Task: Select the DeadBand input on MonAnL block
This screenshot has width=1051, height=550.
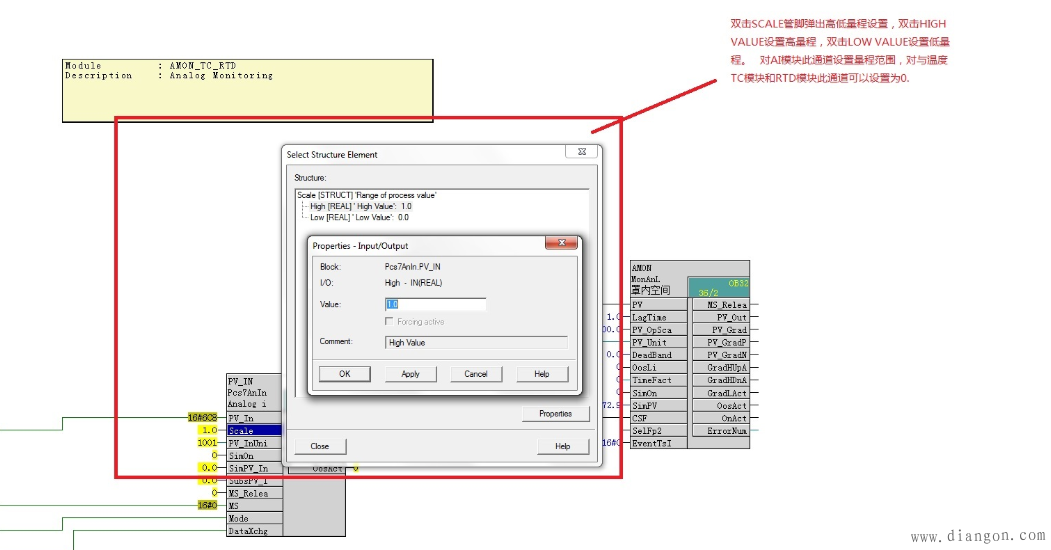Action: coord(659,355)
